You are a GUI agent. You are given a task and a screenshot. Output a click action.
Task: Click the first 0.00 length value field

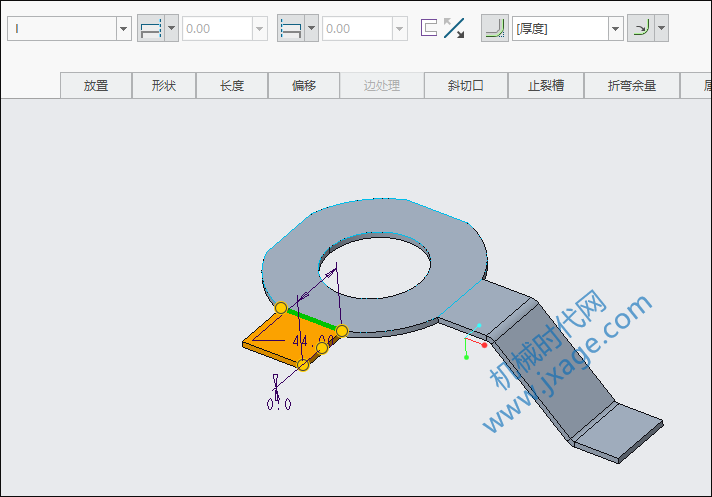point(218,29)
